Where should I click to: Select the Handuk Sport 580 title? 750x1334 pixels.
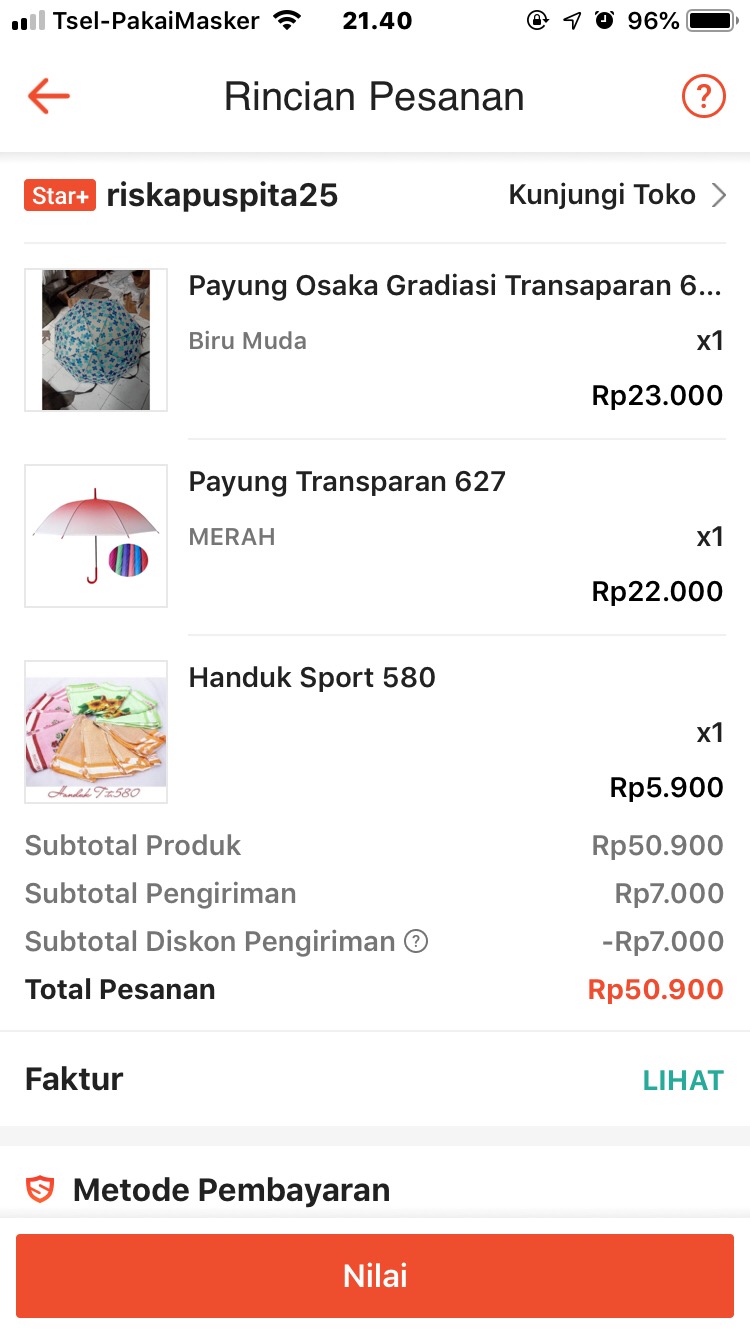pos(312,678)
